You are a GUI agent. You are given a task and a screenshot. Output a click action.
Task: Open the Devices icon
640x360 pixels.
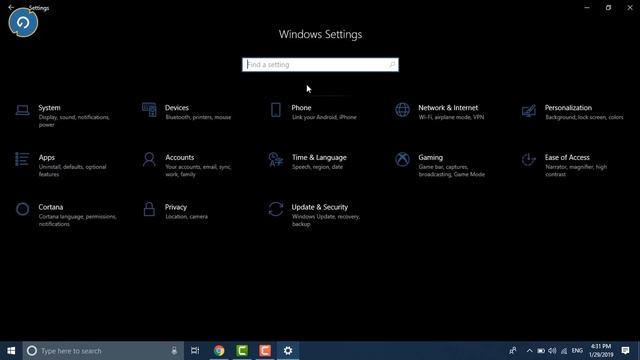(x=149, y=110)
